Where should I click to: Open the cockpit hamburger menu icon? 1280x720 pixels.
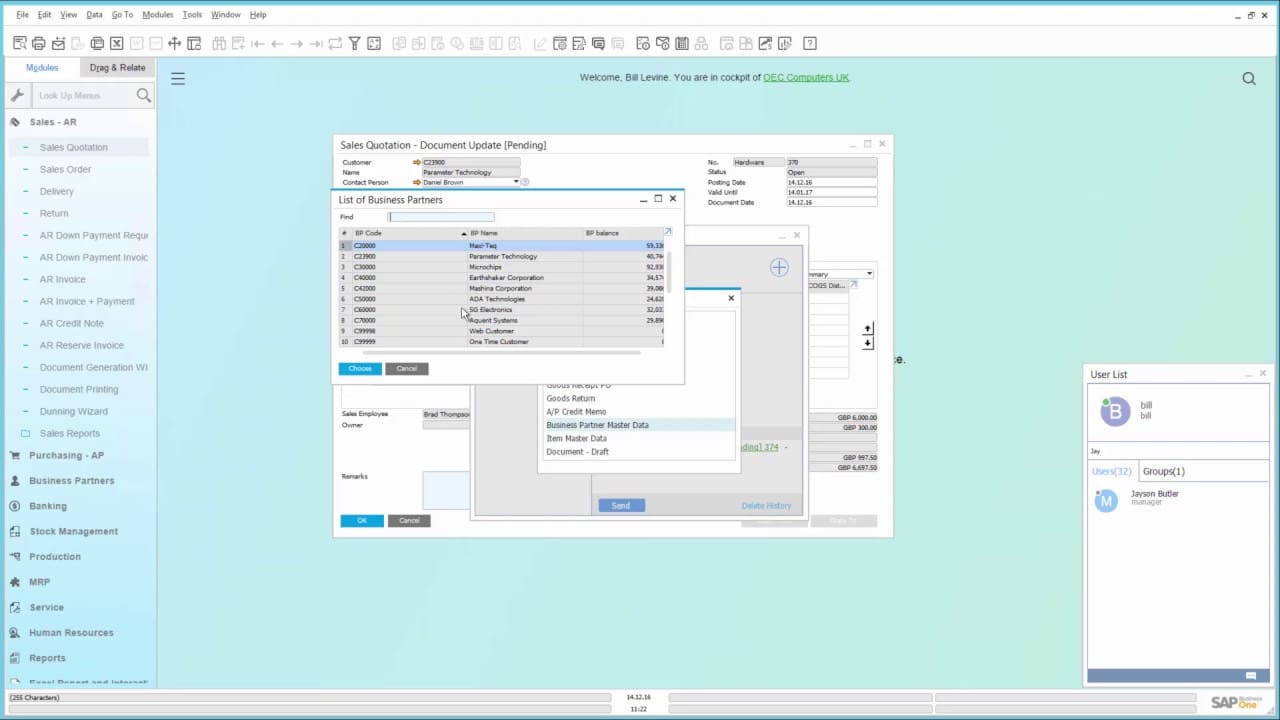click(x=178, y=79)
